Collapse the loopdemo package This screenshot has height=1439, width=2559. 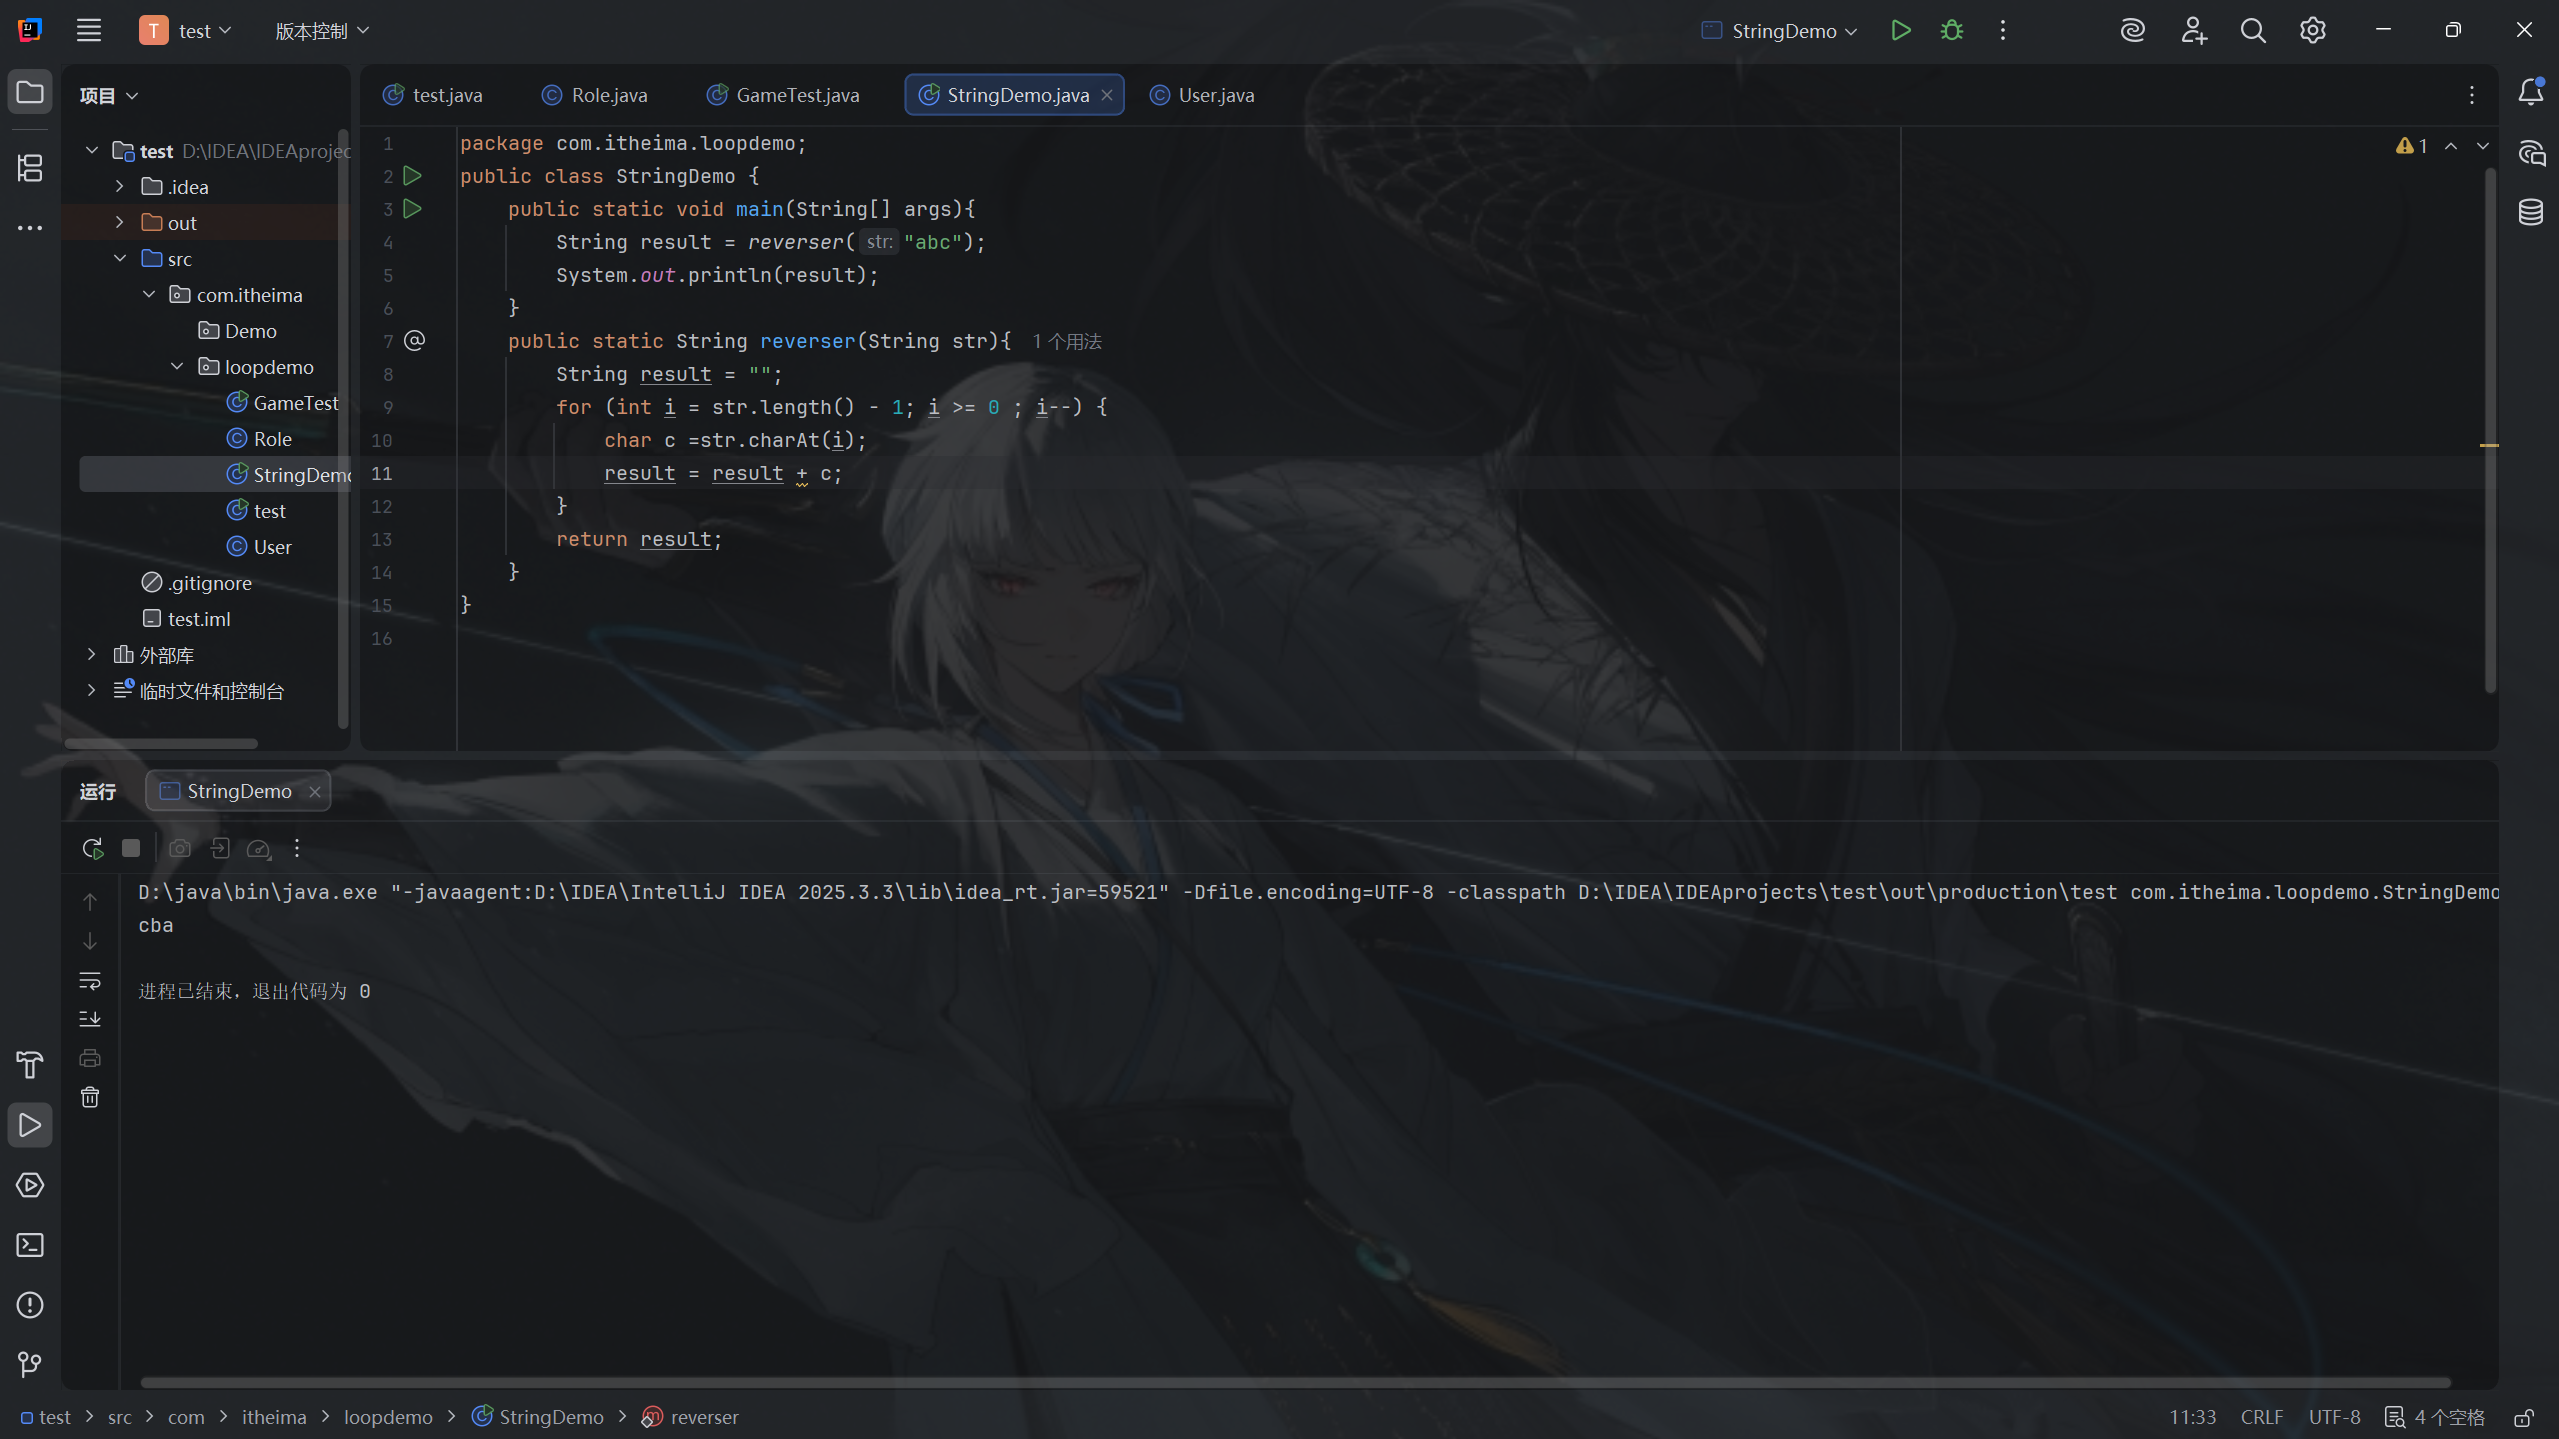[177, 367]
